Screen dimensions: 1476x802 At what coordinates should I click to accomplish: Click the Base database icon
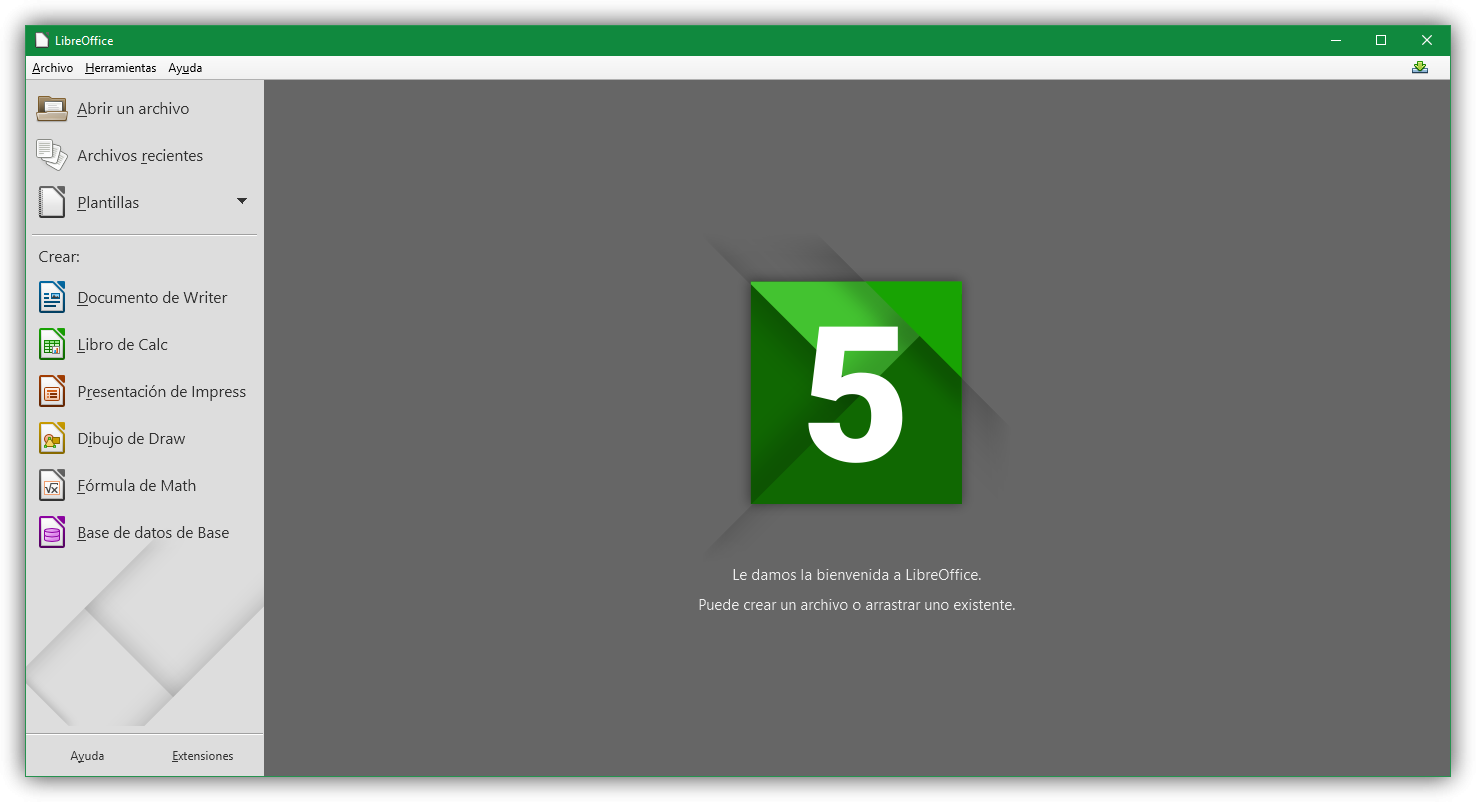pyautogui.click(x=52, y=532)
